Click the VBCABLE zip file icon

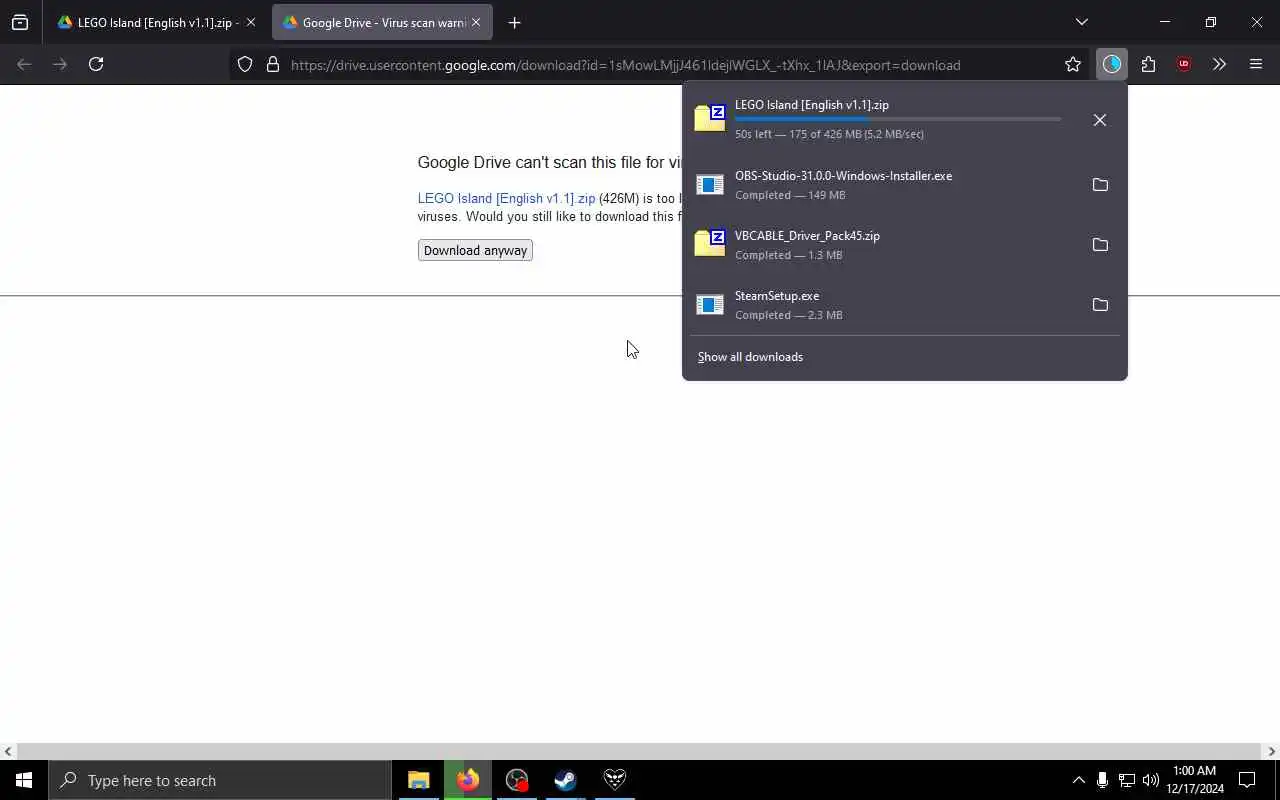pyautogui.click(x=710, y=243)
